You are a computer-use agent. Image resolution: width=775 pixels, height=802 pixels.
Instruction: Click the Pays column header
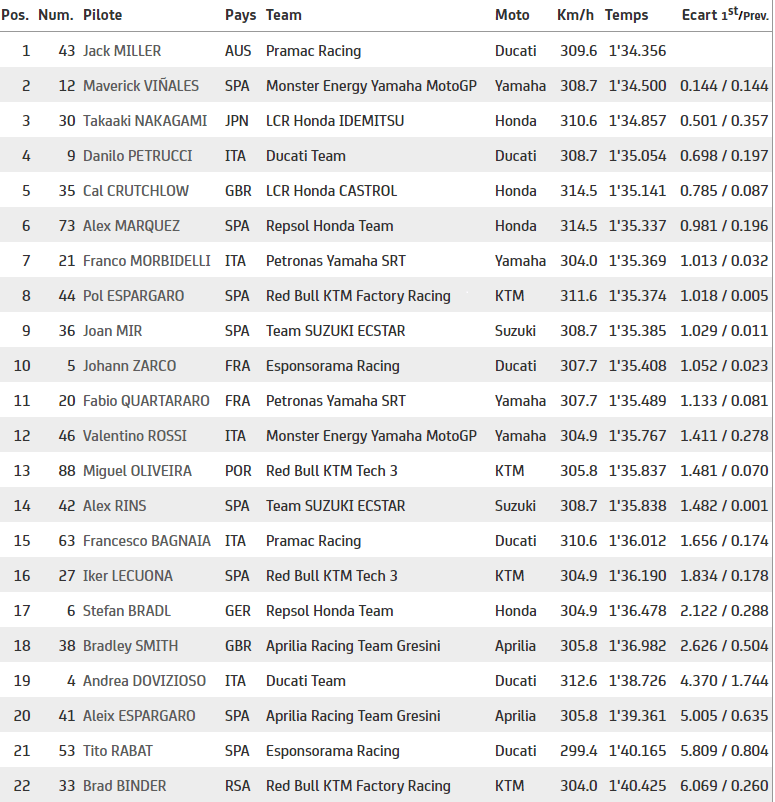tap(240, 15)
